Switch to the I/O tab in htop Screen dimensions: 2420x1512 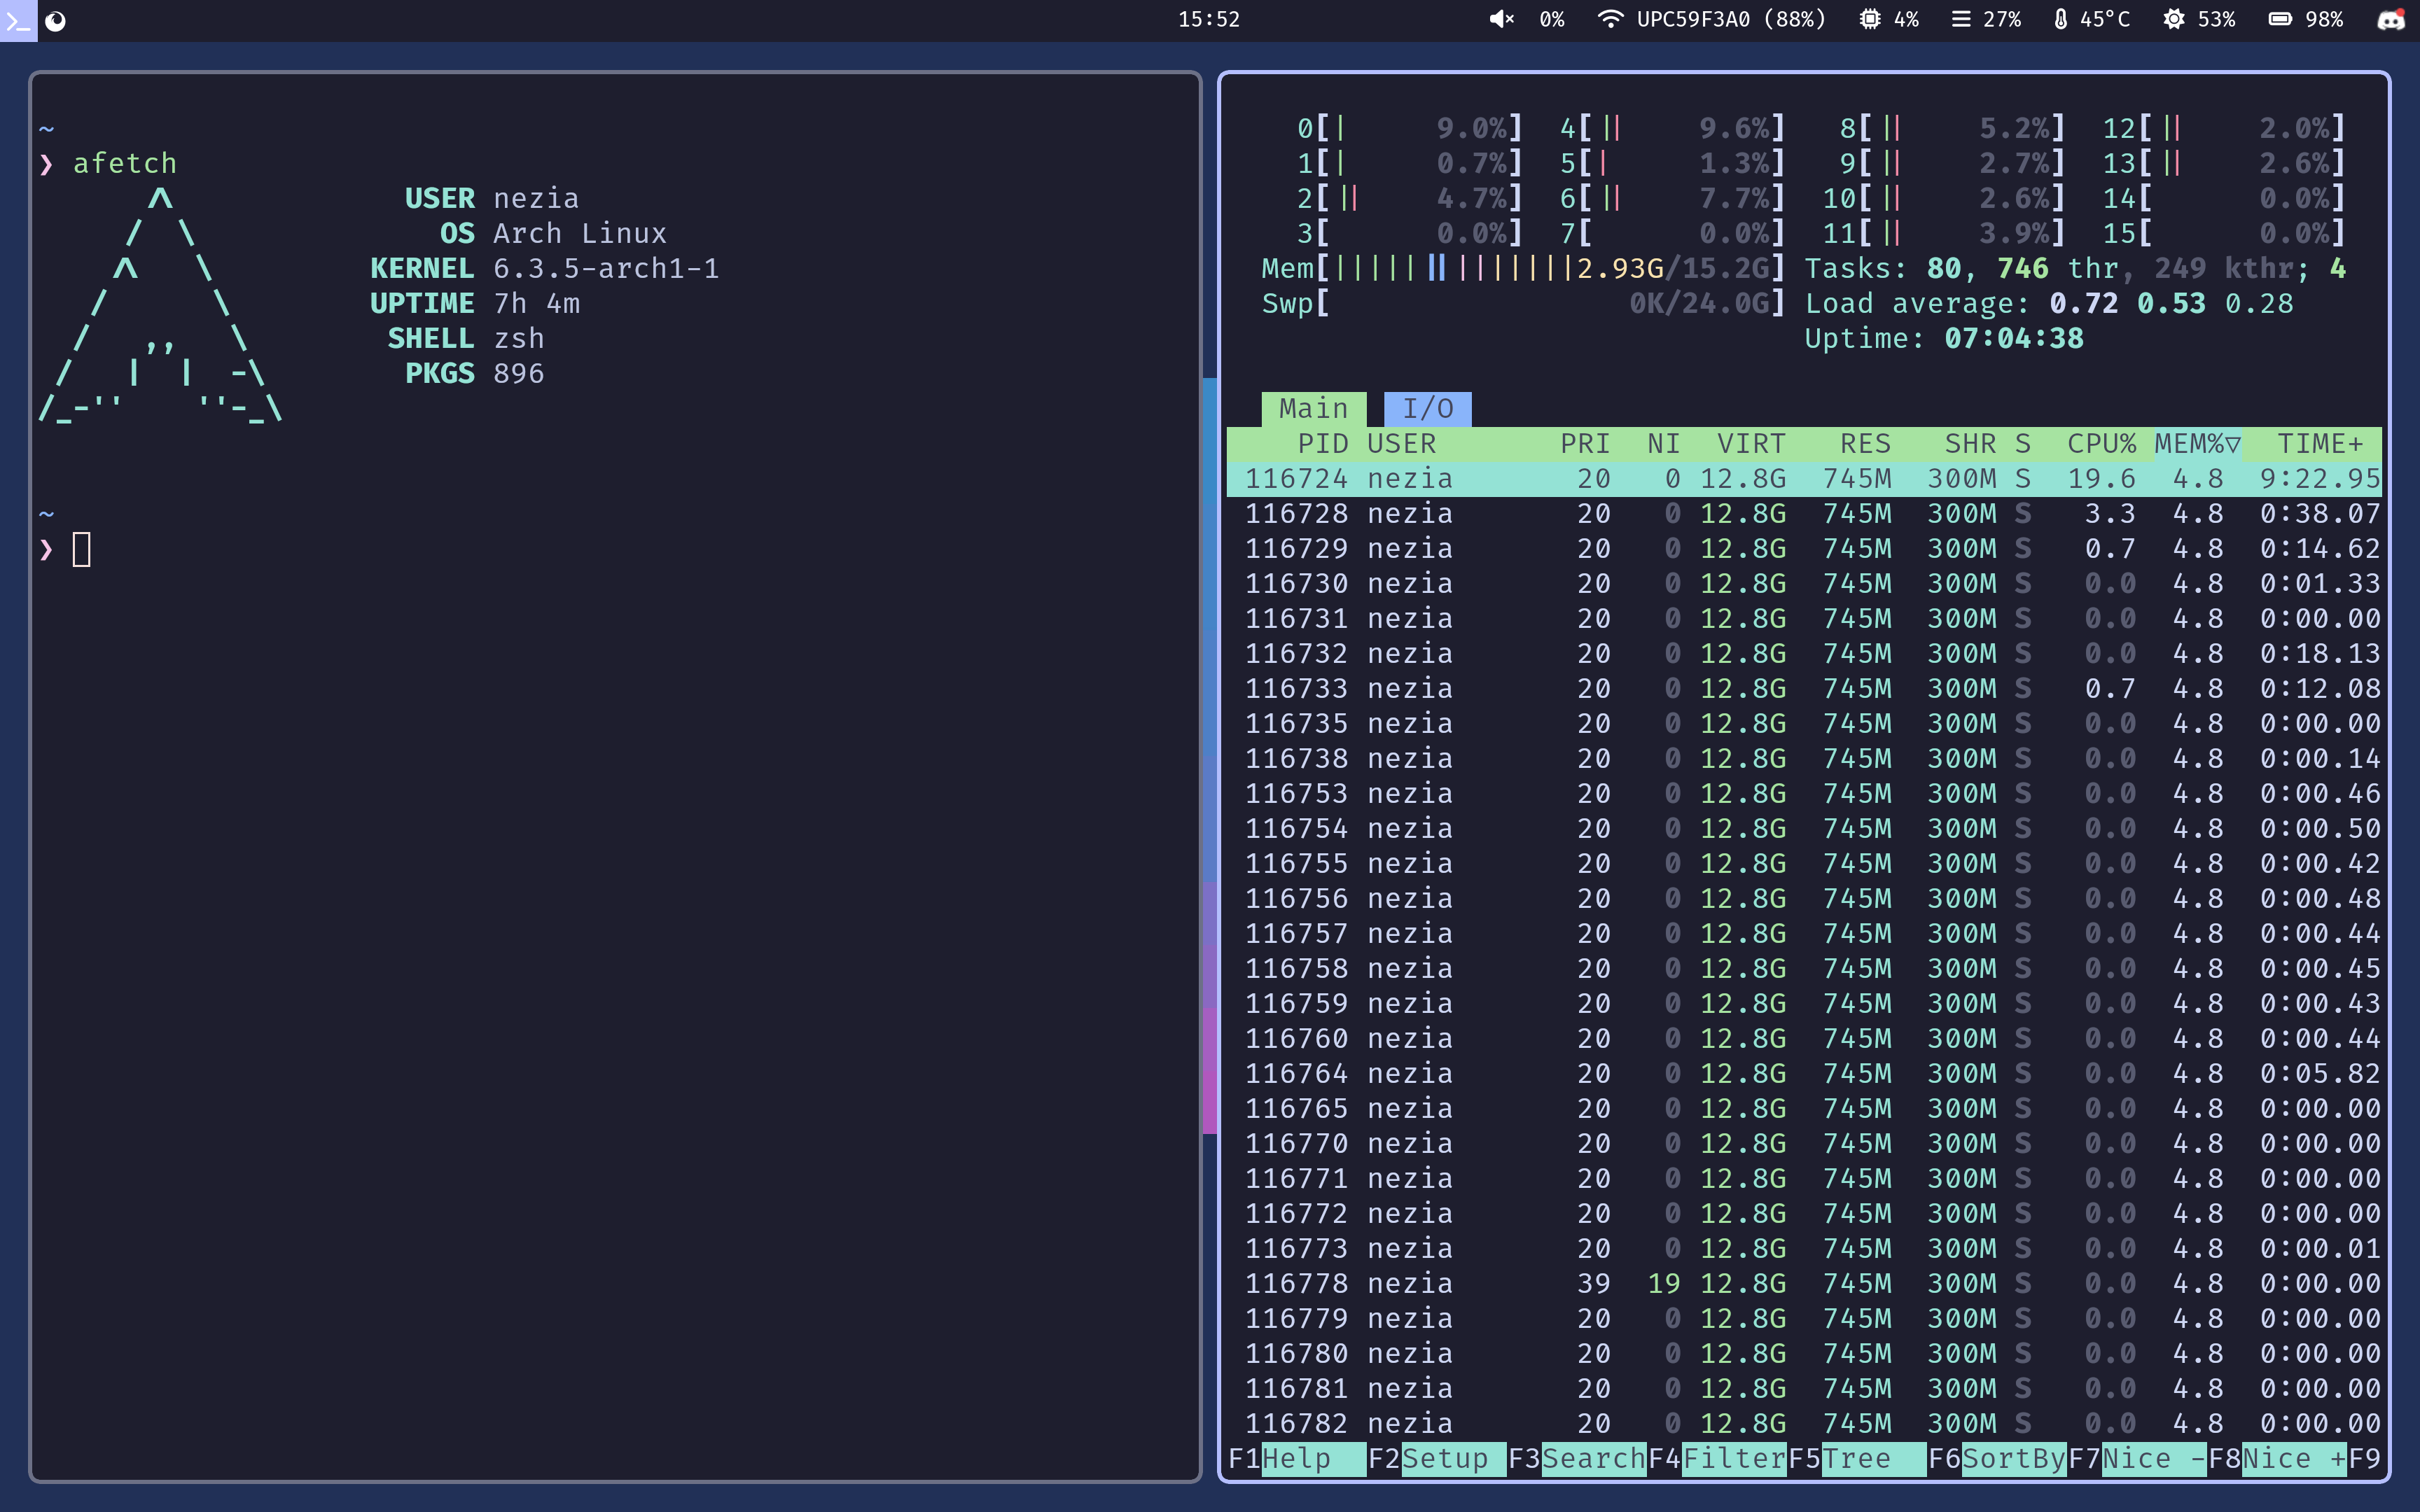pos(1428,407)
